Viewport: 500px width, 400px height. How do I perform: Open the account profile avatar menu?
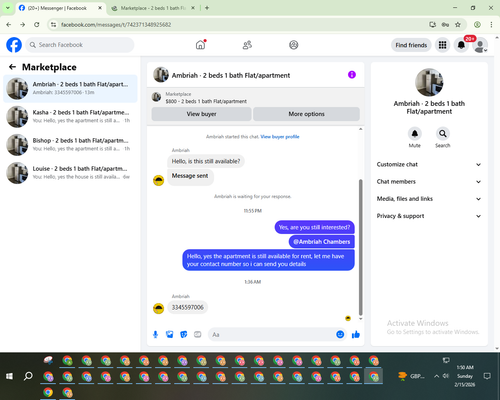click(480, 46)
